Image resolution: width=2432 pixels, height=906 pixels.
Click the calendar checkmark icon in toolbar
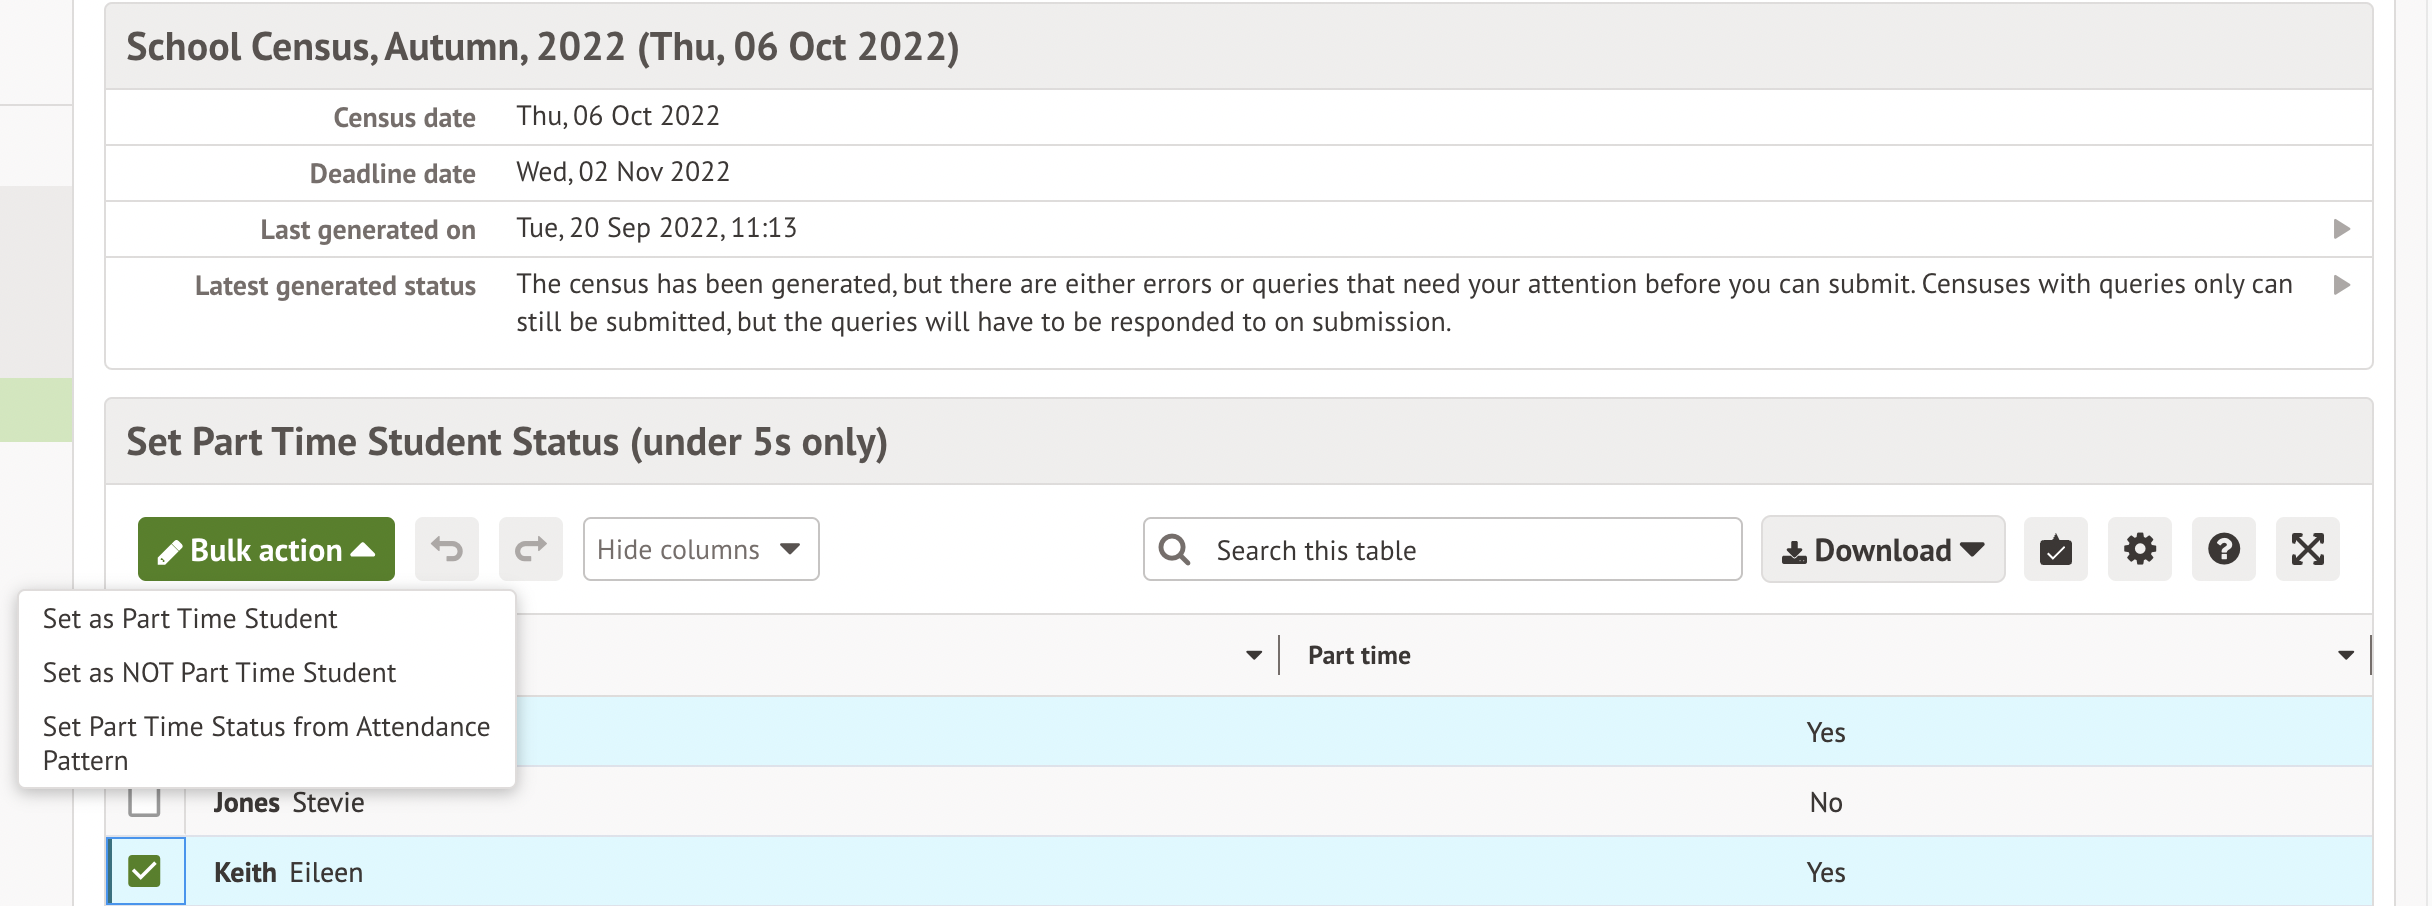2055,549
